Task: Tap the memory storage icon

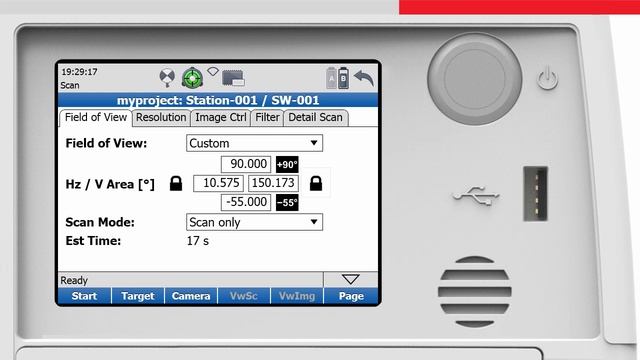Action: [x=233, y=78]
